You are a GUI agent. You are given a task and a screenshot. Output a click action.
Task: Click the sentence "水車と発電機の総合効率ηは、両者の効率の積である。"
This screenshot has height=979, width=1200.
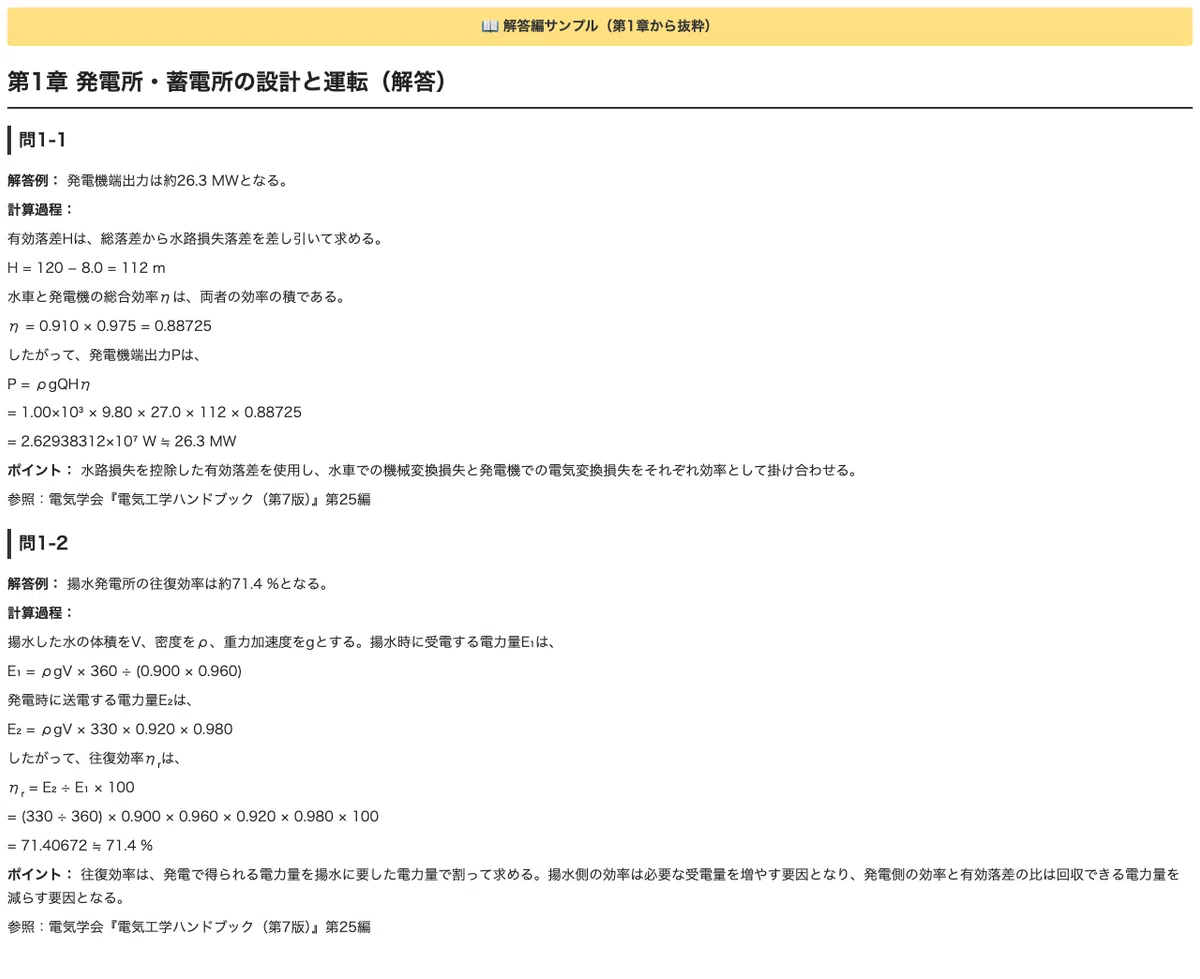(177, 297)
